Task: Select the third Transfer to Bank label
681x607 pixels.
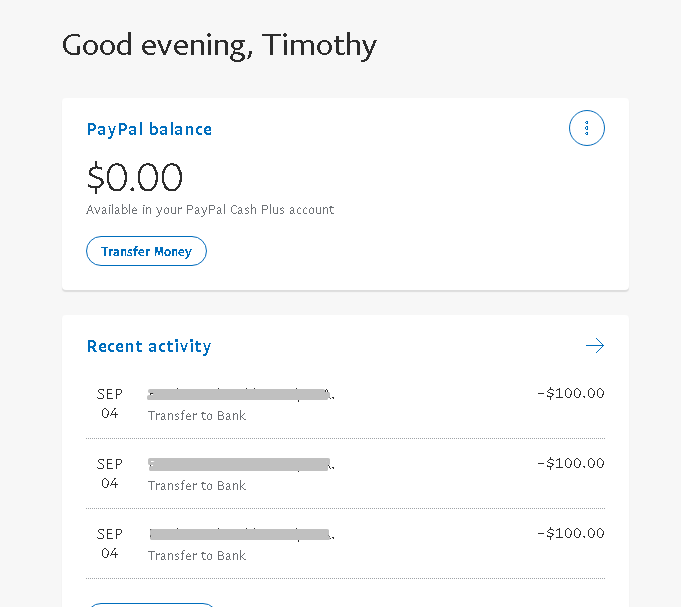Action: (197, 556)
